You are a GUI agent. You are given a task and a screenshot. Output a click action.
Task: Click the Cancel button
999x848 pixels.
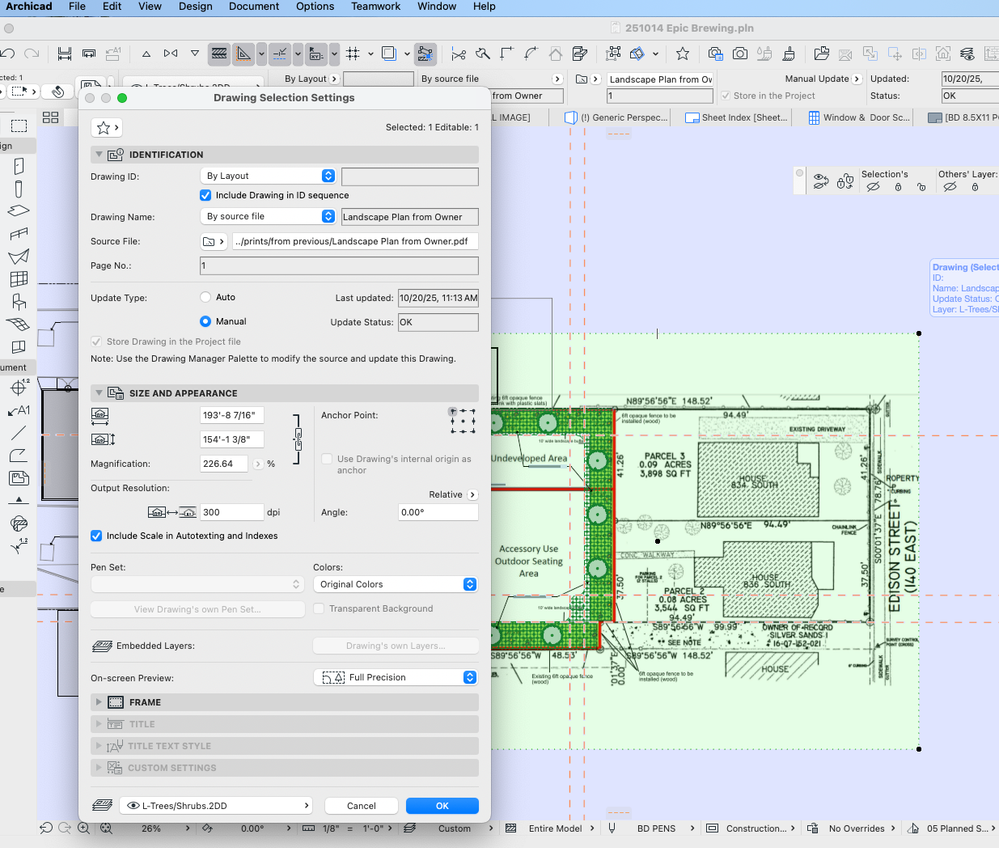pyautogui.click(x=361, y=805)
